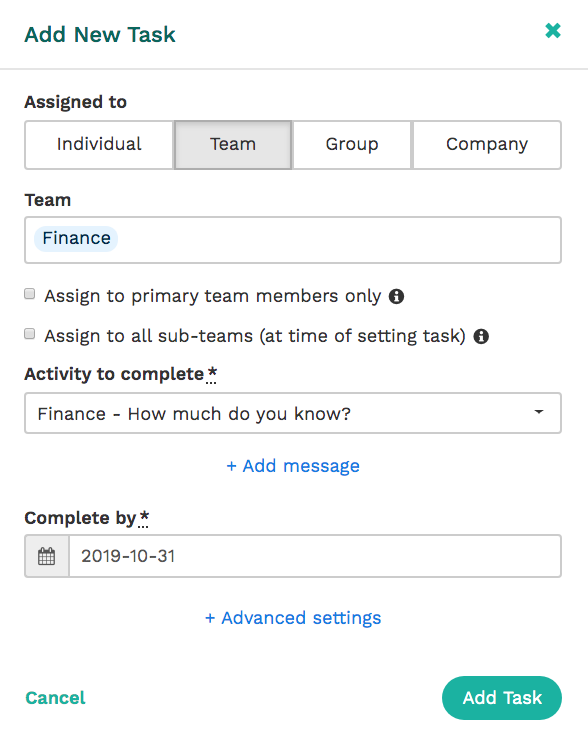Switch assignment to Group

point(352,145)
